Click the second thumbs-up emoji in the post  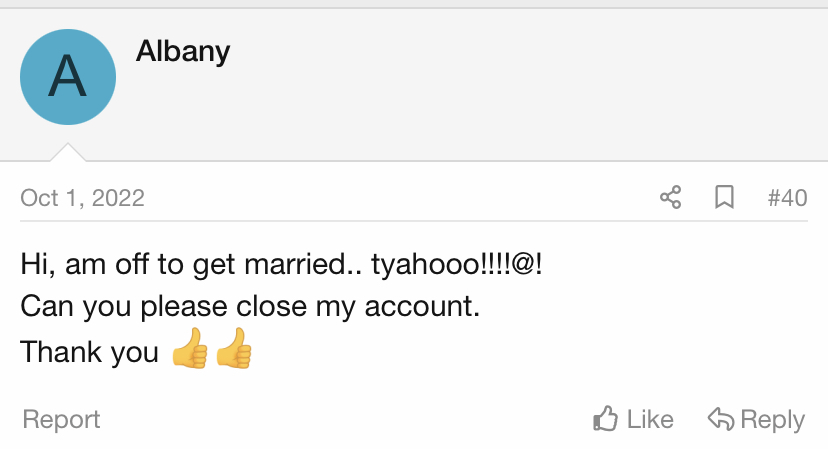(234, 352)
